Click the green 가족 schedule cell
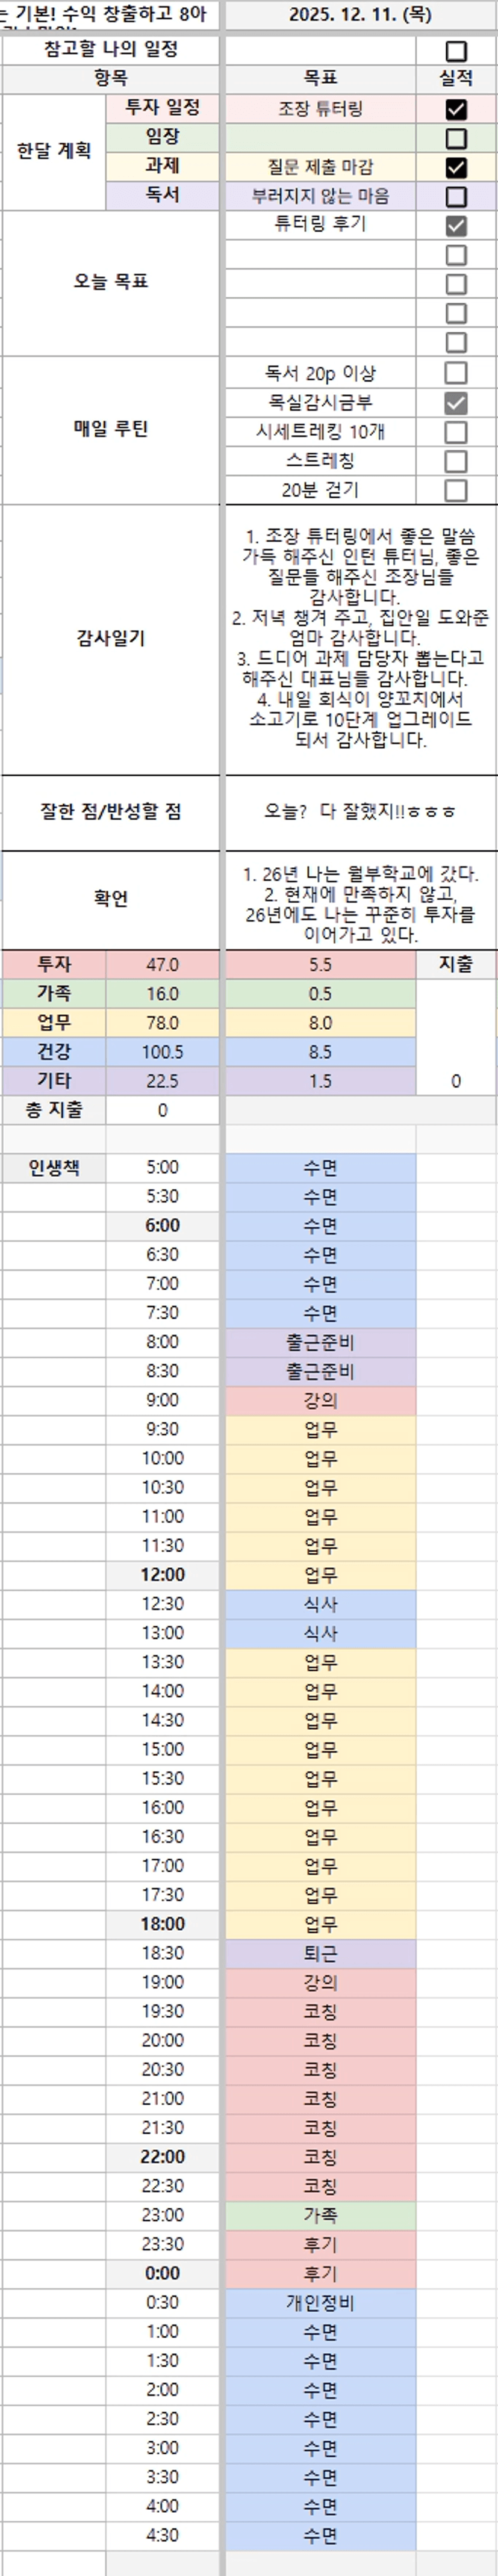This screenshot has width=498, height=2576. tap(320, 2215)
